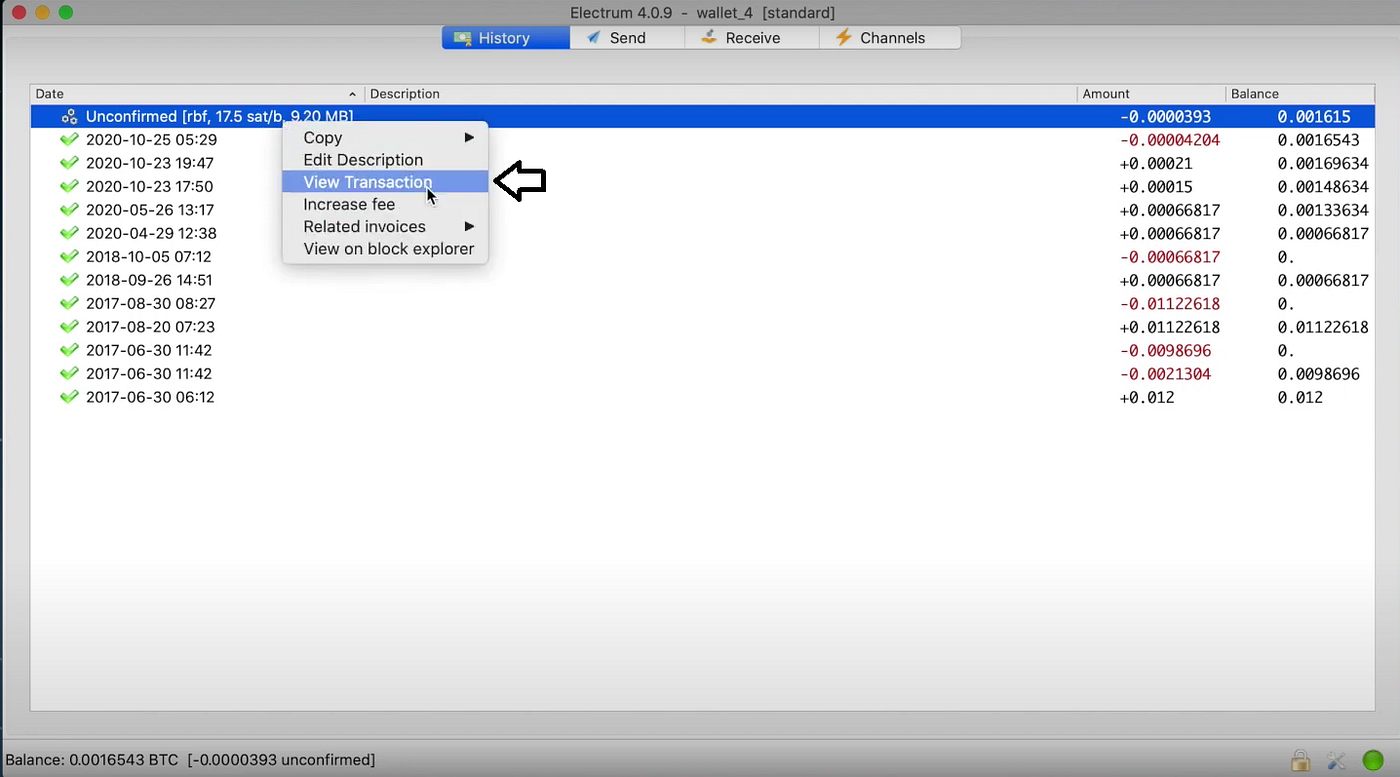Click the amount -0.01122618
Image resolution: width=1400 pixels, height=777 pixels.
click(1170, 304)
